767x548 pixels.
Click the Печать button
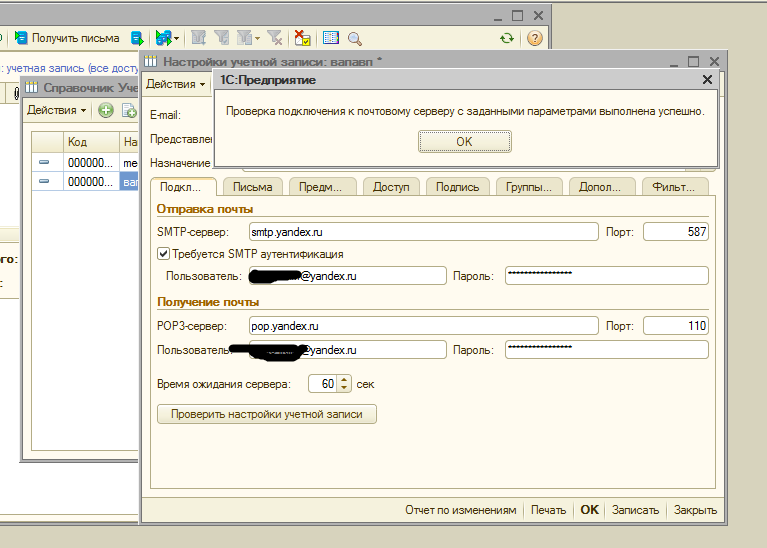click(548, 510)
